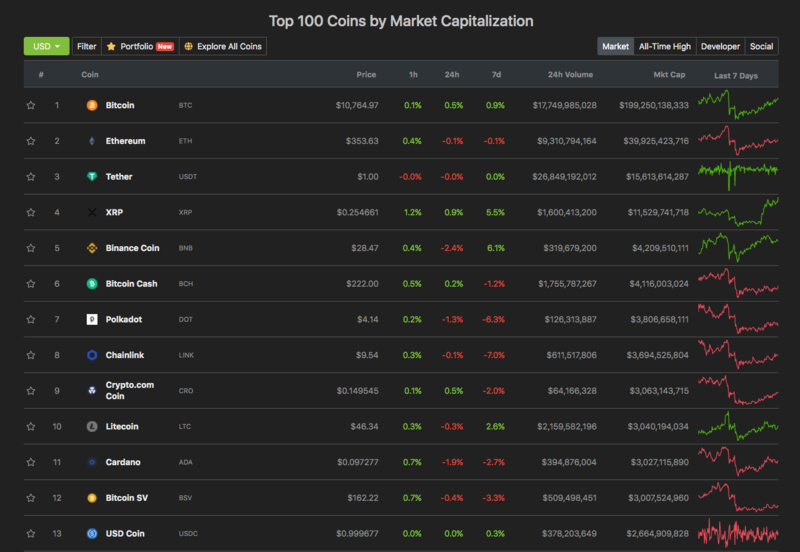Click Ethereum market cap $39,925,423,716

pos(656,141)
